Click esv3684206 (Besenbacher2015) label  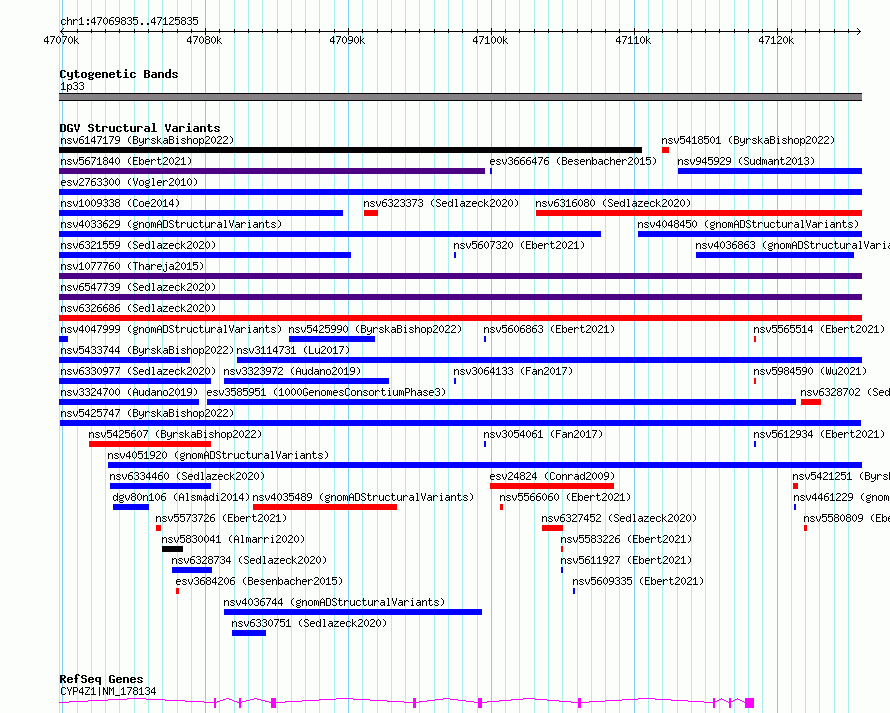(259, 581)
